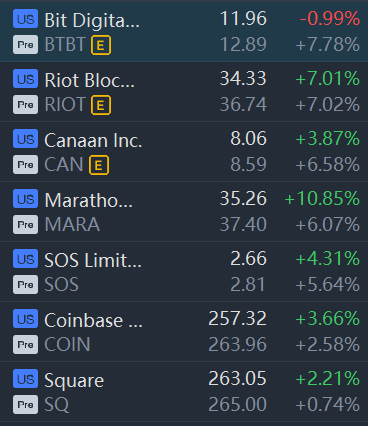Open the SOS Limited stock entry

coord(184,272)
